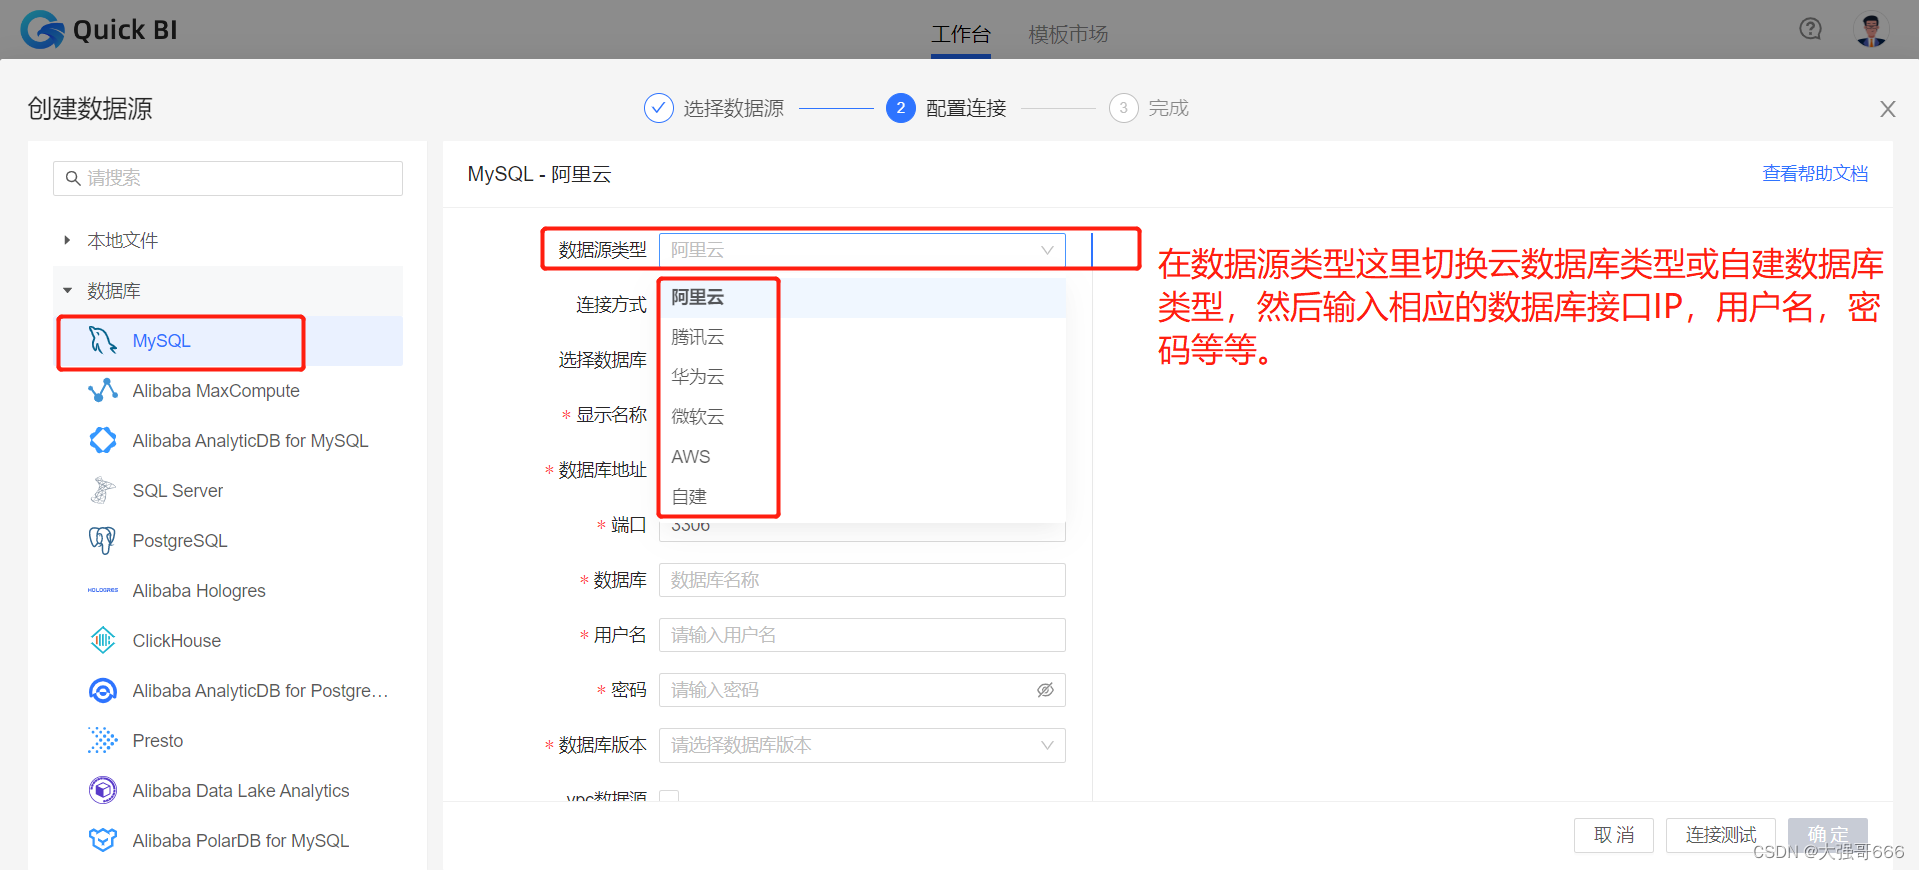Viewport: 1919px width, 870px height.
Task: Select MySQL in the database list
Action: click(x=228, y=341)
